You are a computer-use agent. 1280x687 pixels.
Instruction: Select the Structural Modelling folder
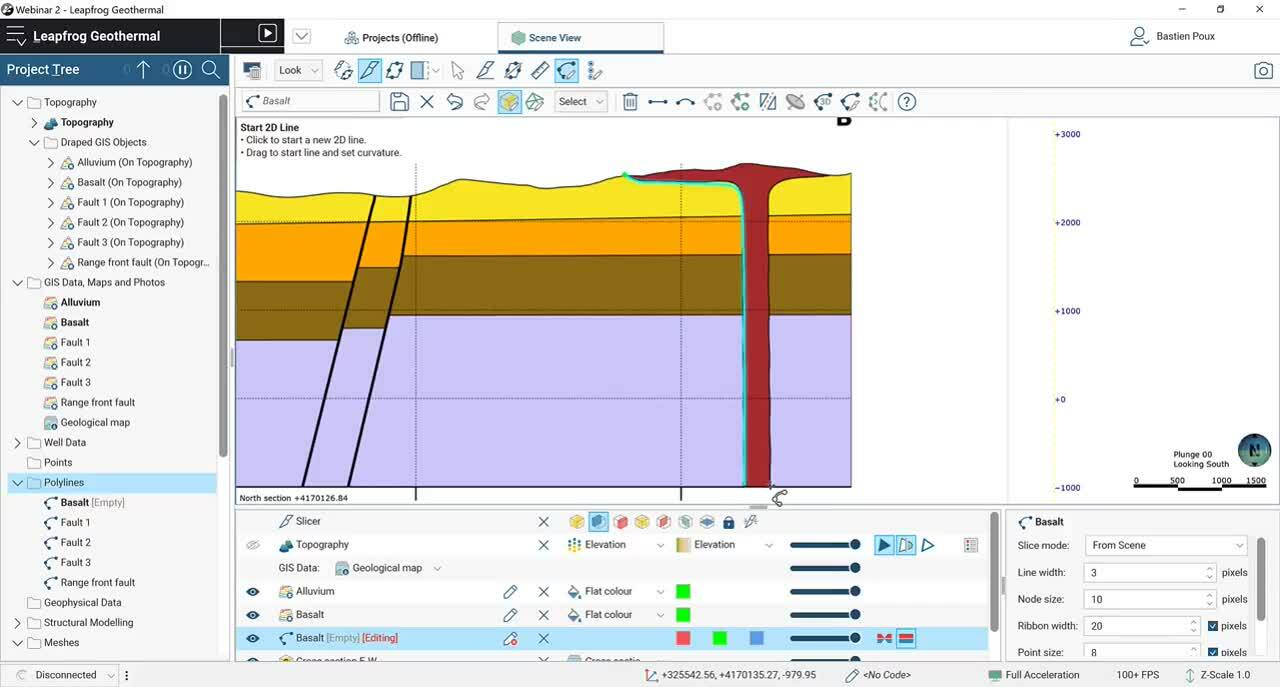88,622
